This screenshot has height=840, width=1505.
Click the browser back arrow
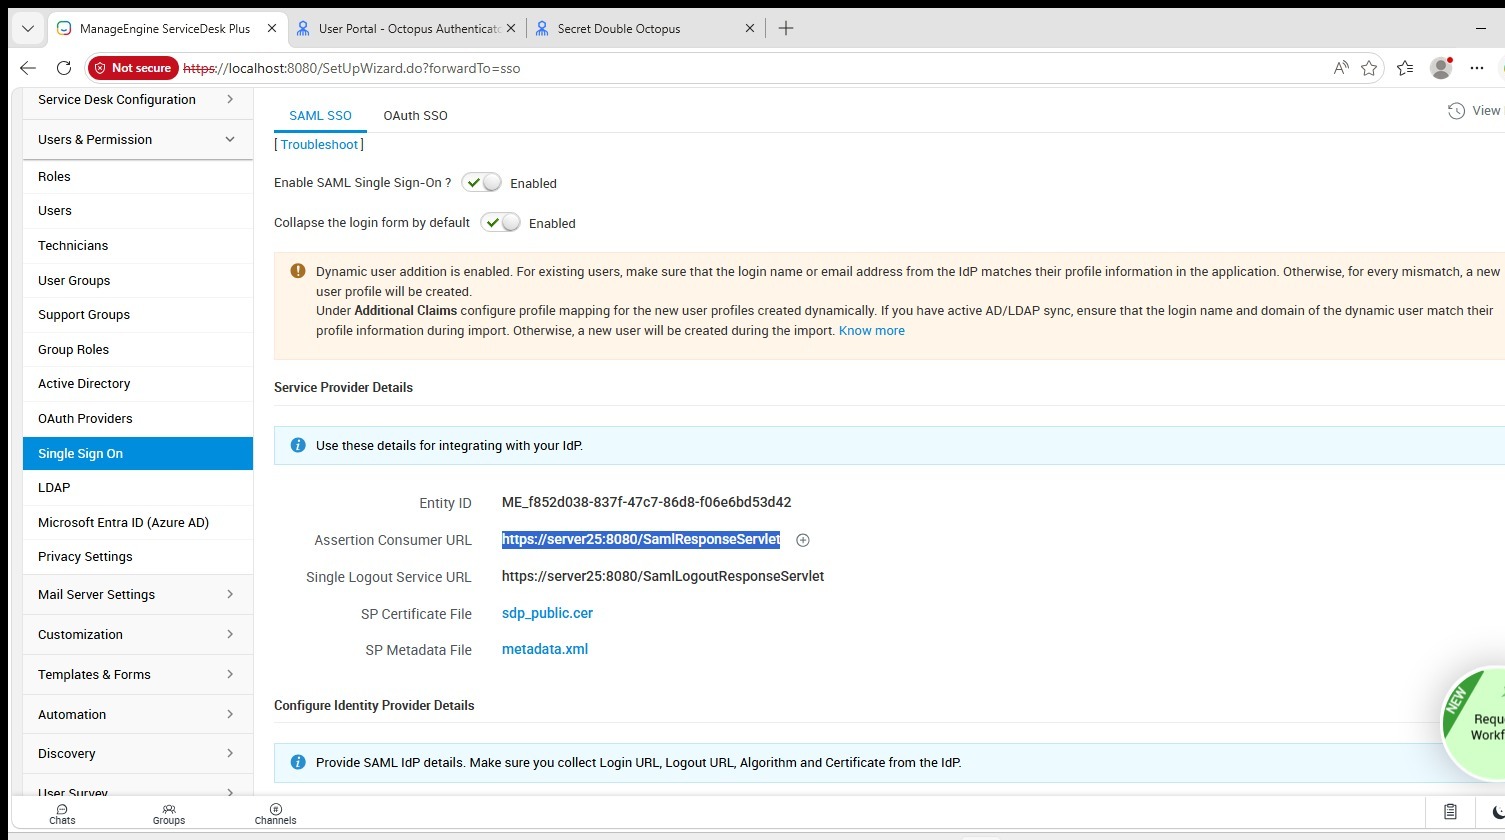28,68
